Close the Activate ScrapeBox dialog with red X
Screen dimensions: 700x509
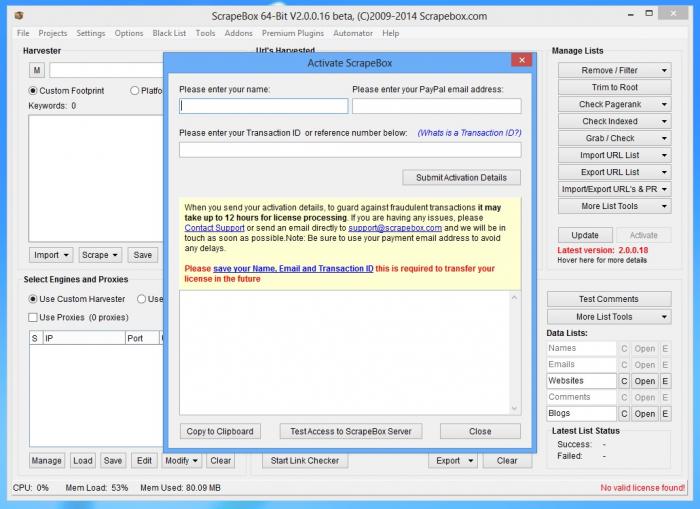pos(521,60)
